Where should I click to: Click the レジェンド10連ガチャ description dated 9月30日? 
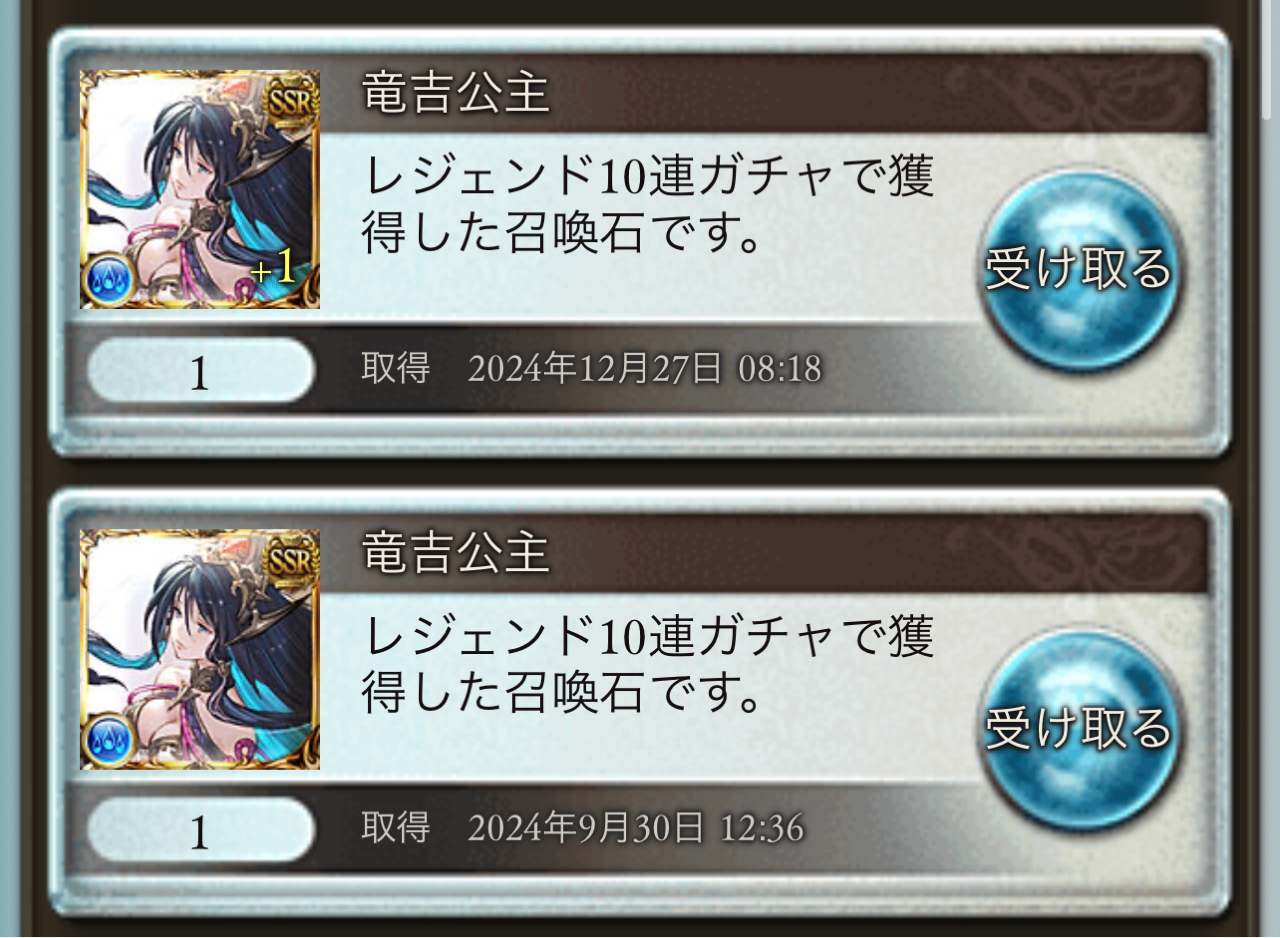coord(648,666)
